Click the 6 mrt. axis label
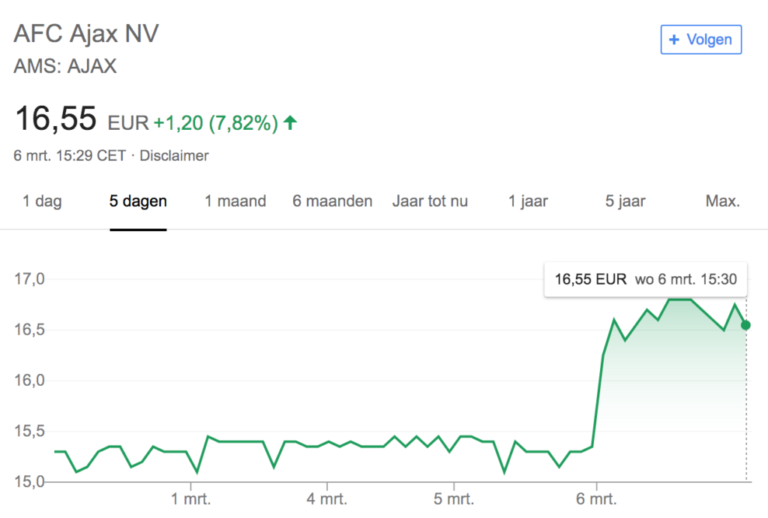Viewport: 768px width, 518px height. pos(595,499)
